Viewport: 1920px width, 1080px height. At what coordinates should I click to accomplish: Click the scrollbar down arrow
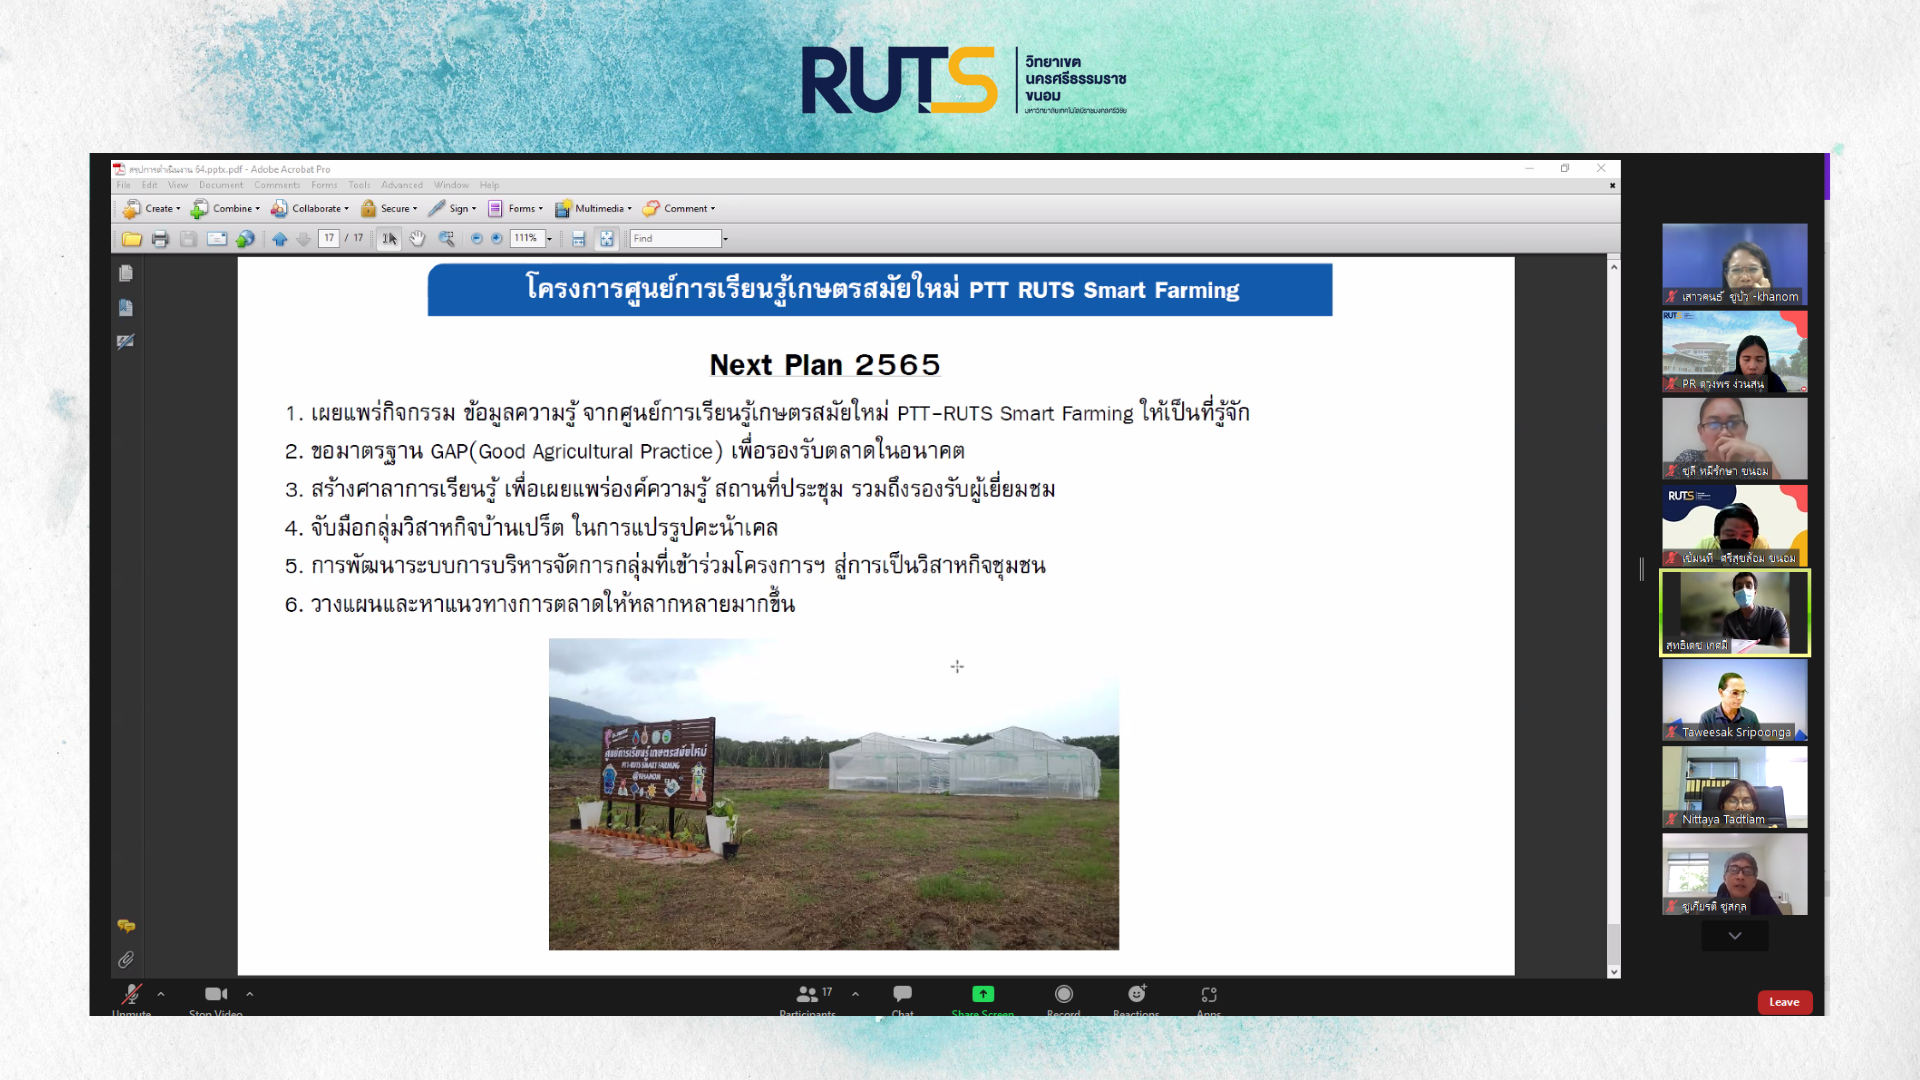pos(1613,972)
